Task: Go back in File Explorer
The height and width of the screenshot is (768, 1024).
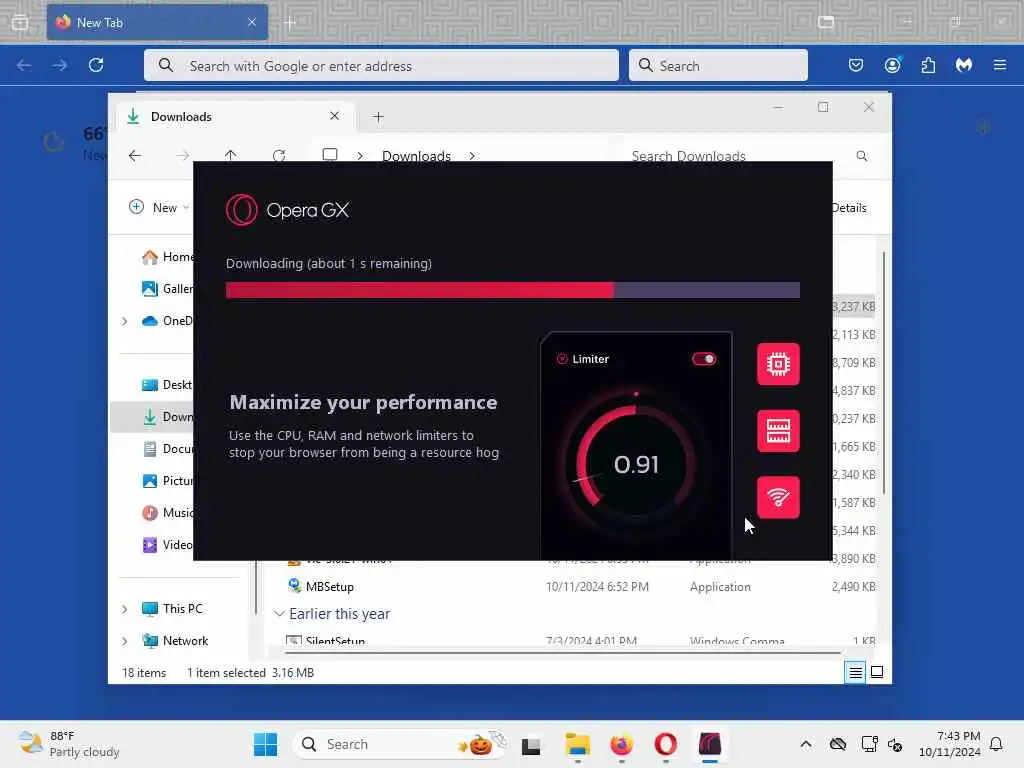Action: 135,155
